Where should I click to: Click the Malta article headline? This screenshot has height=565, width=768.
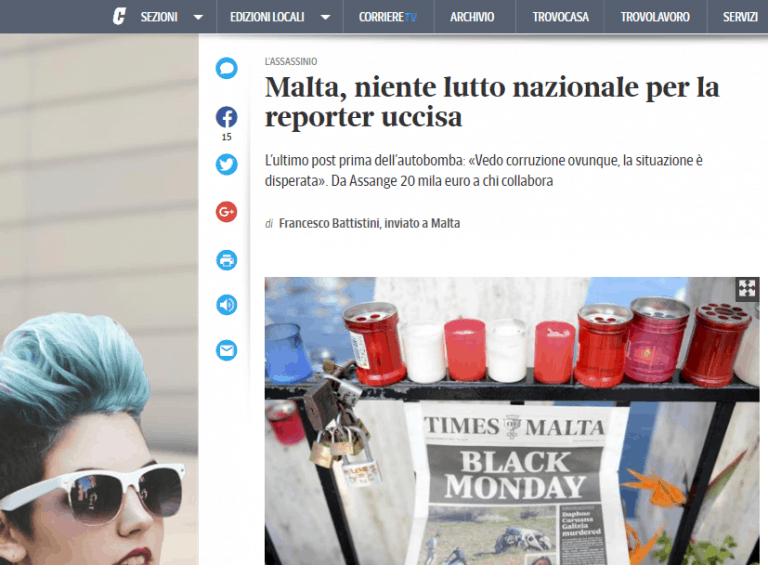(x=491, y=102)
